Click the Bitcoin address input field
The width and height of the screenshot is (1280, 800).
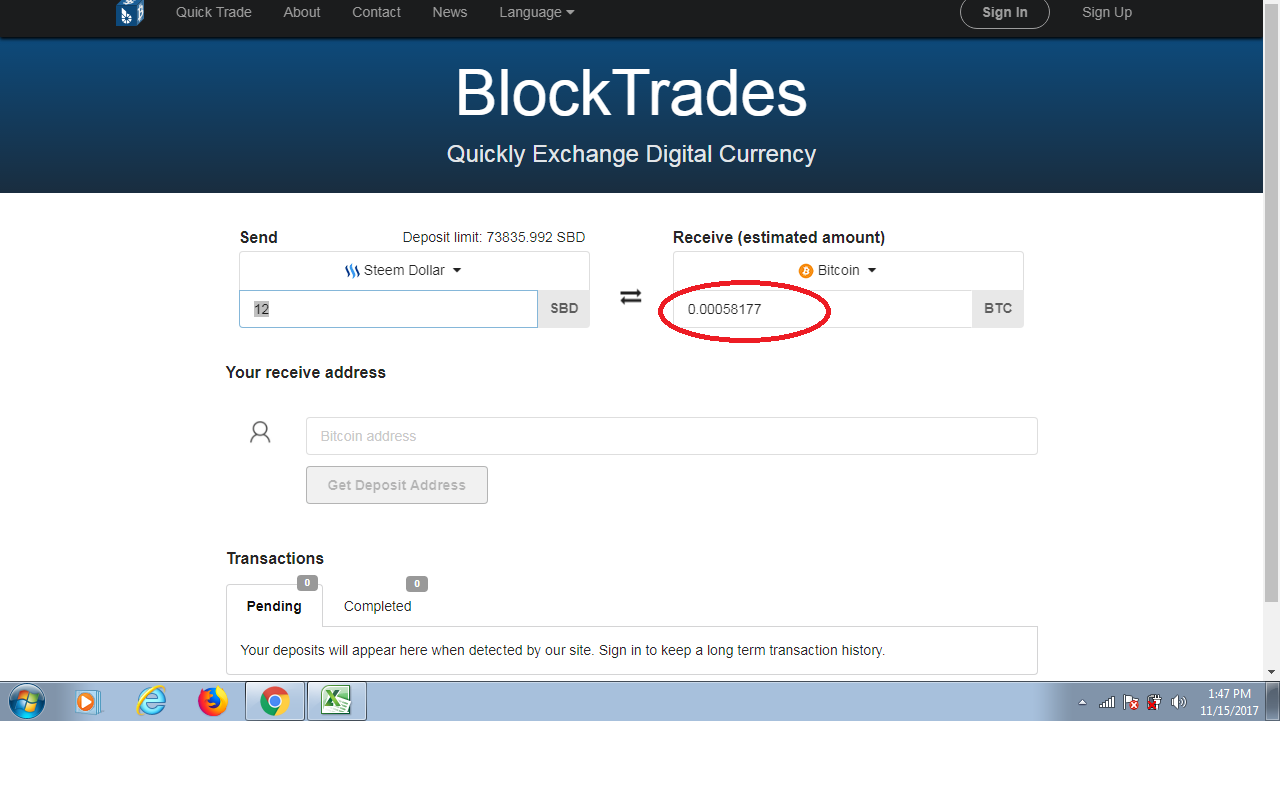[x=672, y=436]
